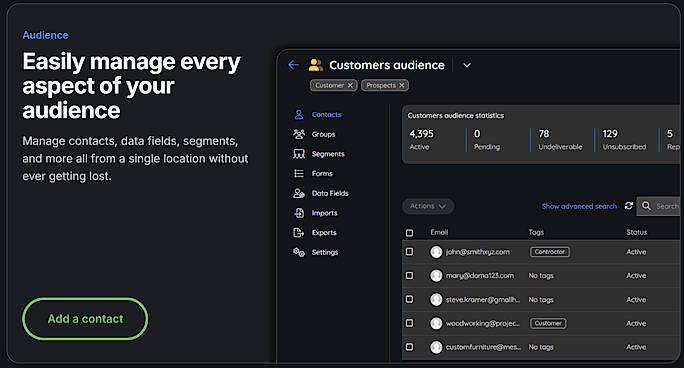Click the Add a contact button

pos(85,319)
